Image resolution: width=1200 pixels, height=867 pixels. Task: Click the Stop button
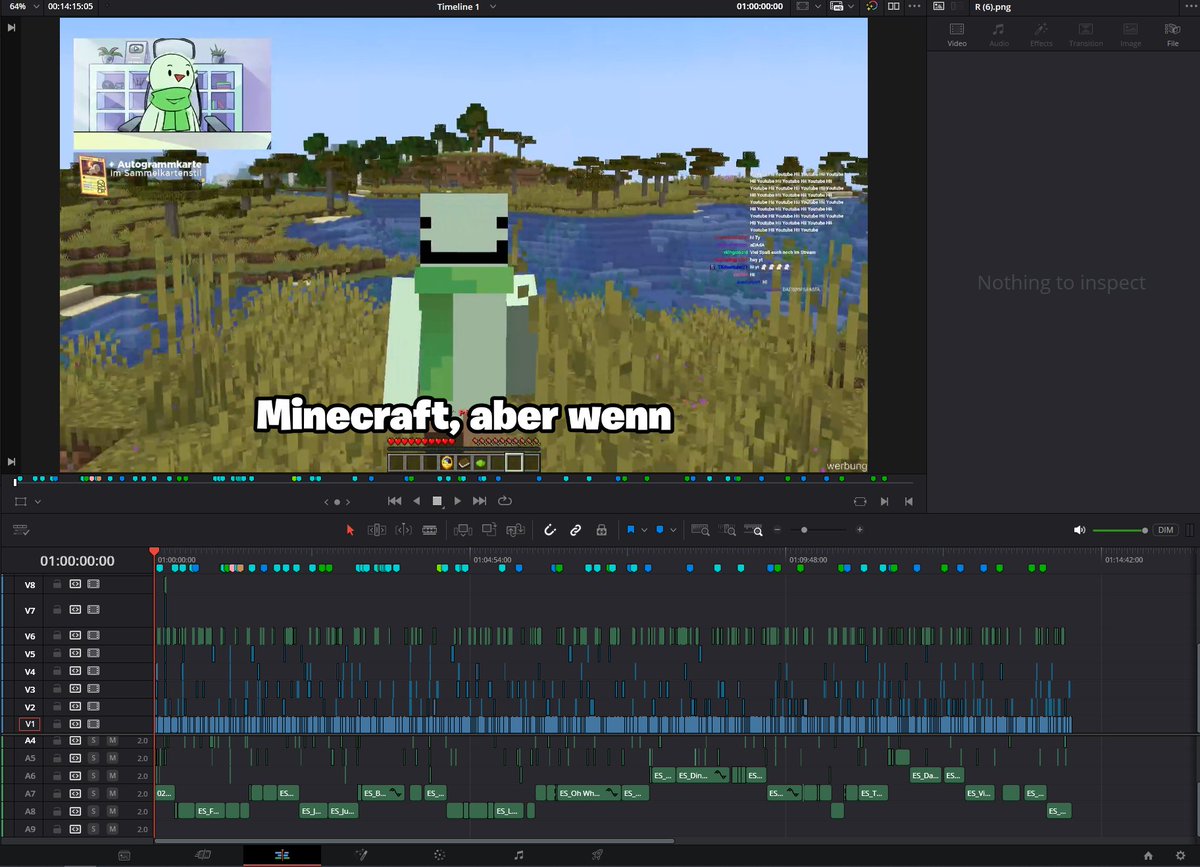point(437,501)
